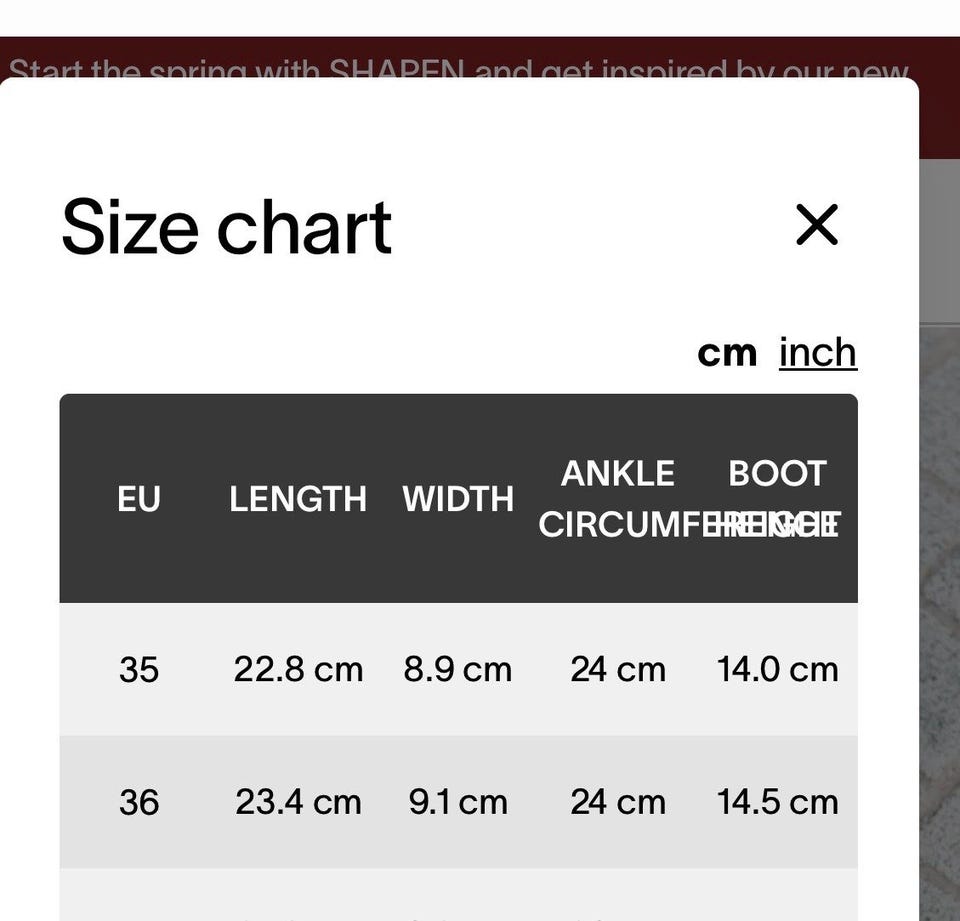Switch measurements to inch
The image size is (960, 921).
[817, 352]
